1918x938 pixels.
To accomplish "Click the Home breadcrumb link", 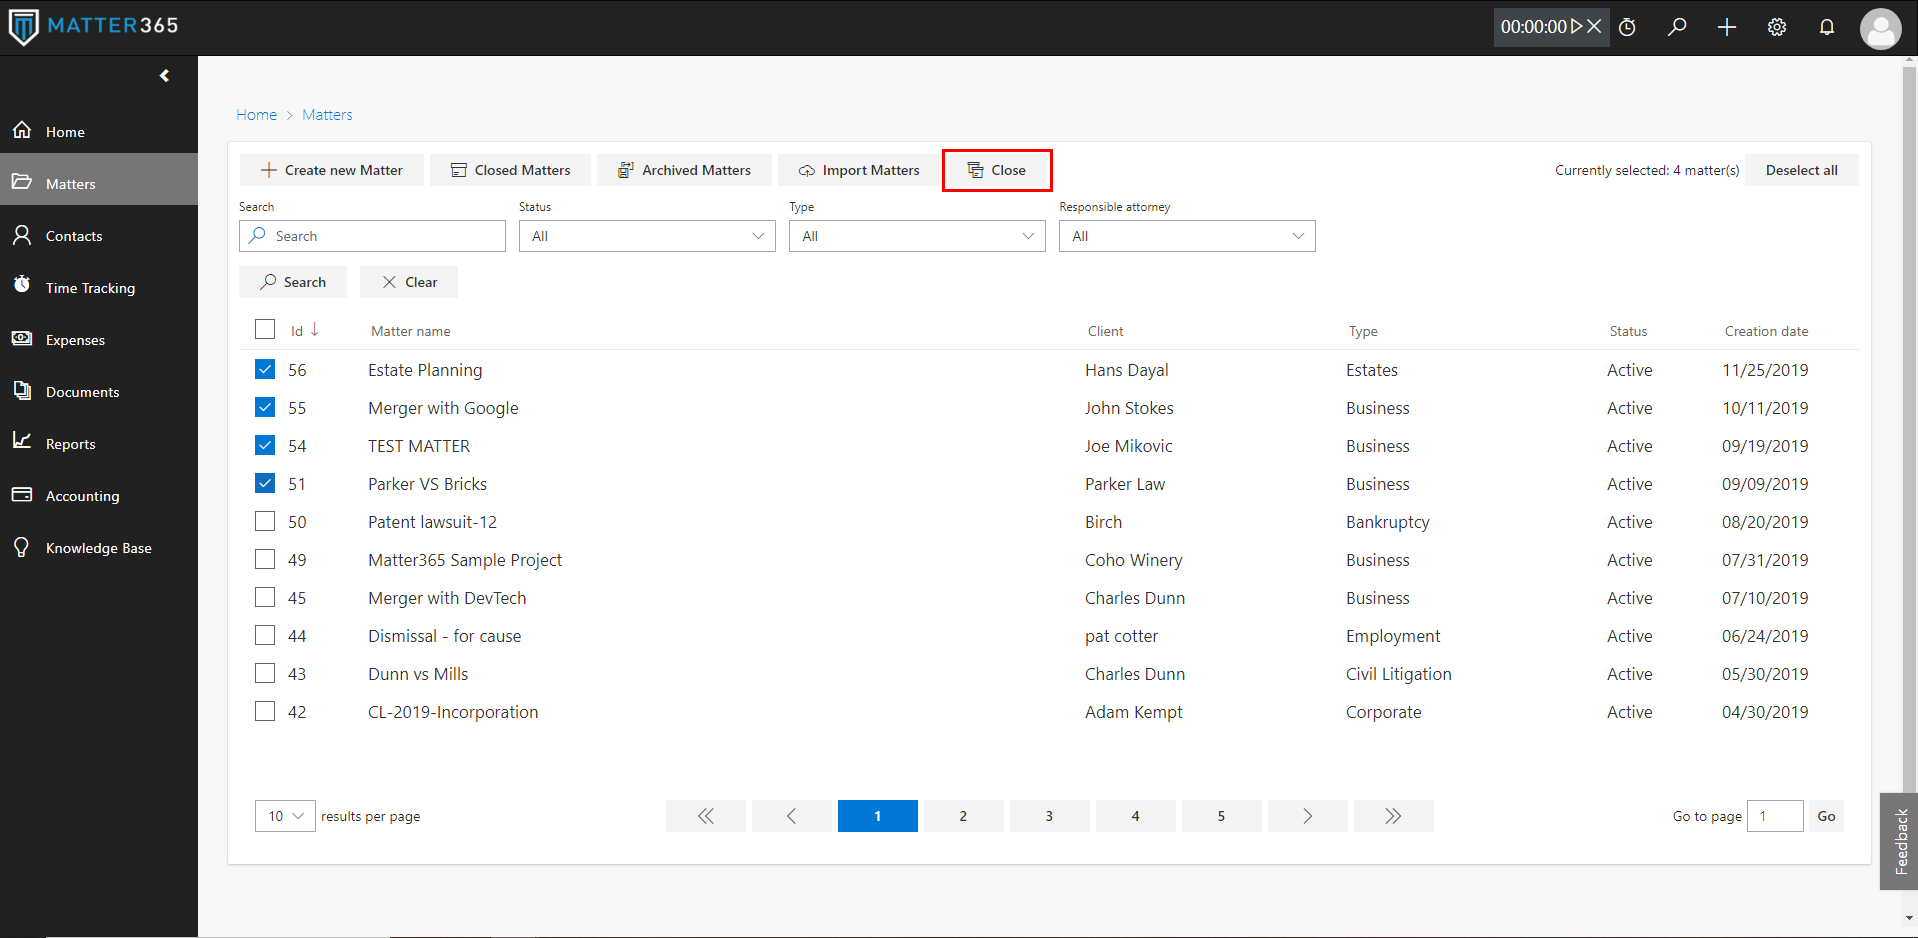I will (256, 115).
